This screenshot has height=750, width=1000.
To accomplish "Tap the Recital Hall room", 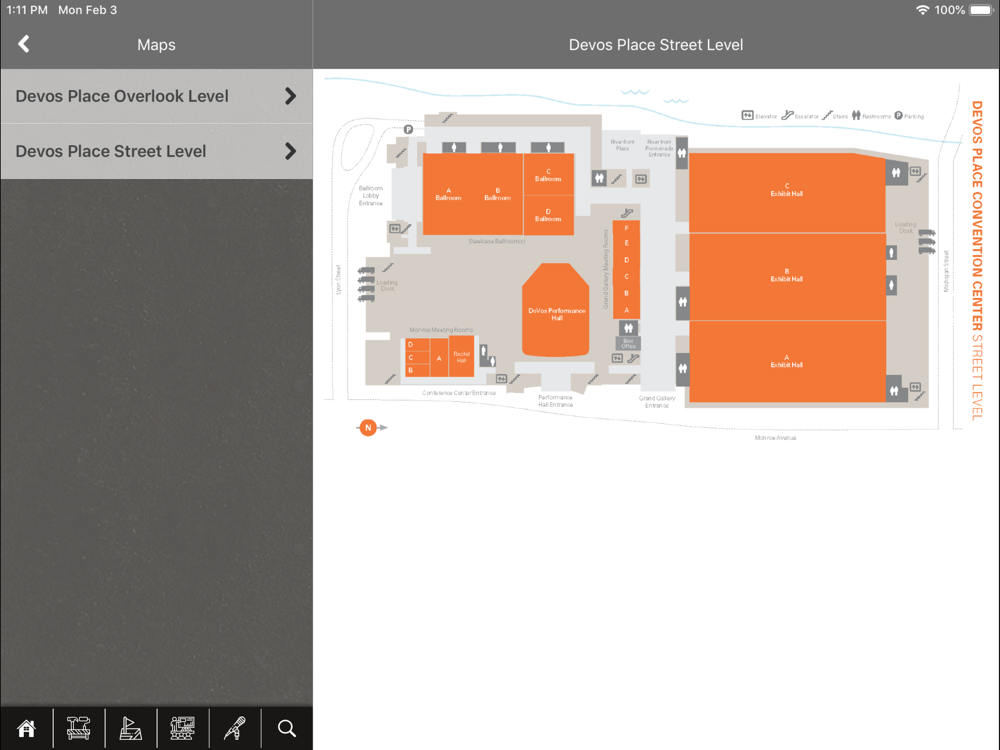I will click(x=461, y=357).
